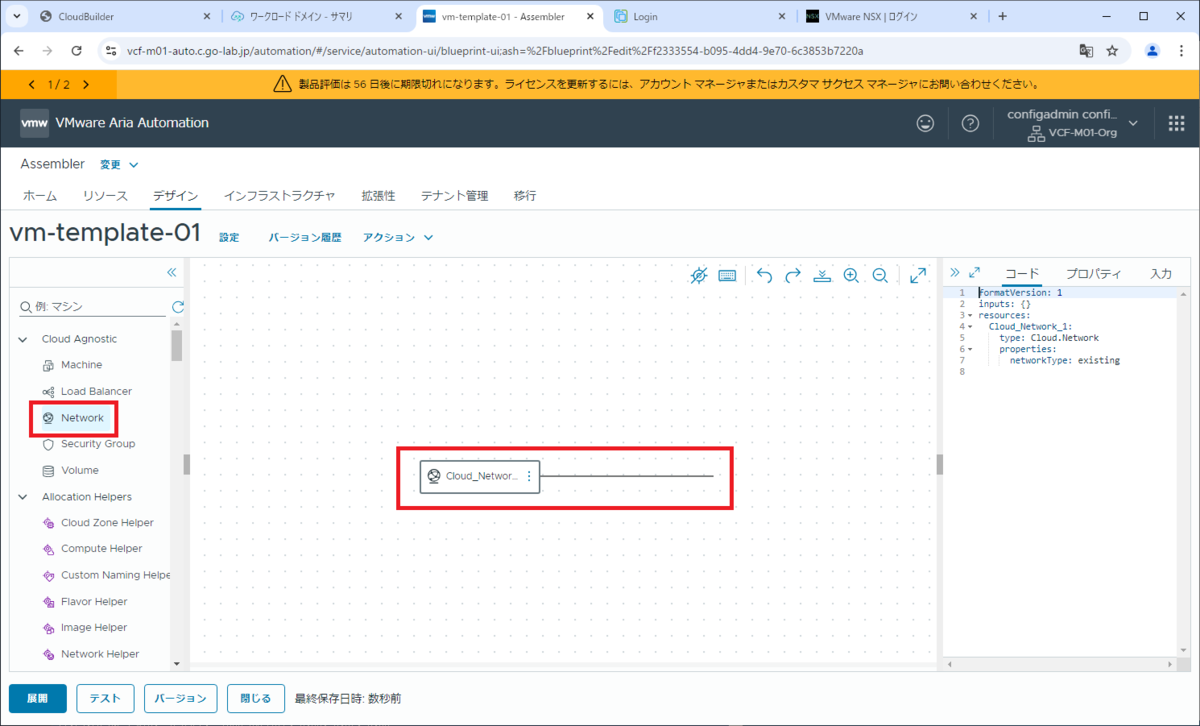The height and width of the screenshot is (726, 1200).
Task: Click the Load Balancer resource icon
Action: 48,391
